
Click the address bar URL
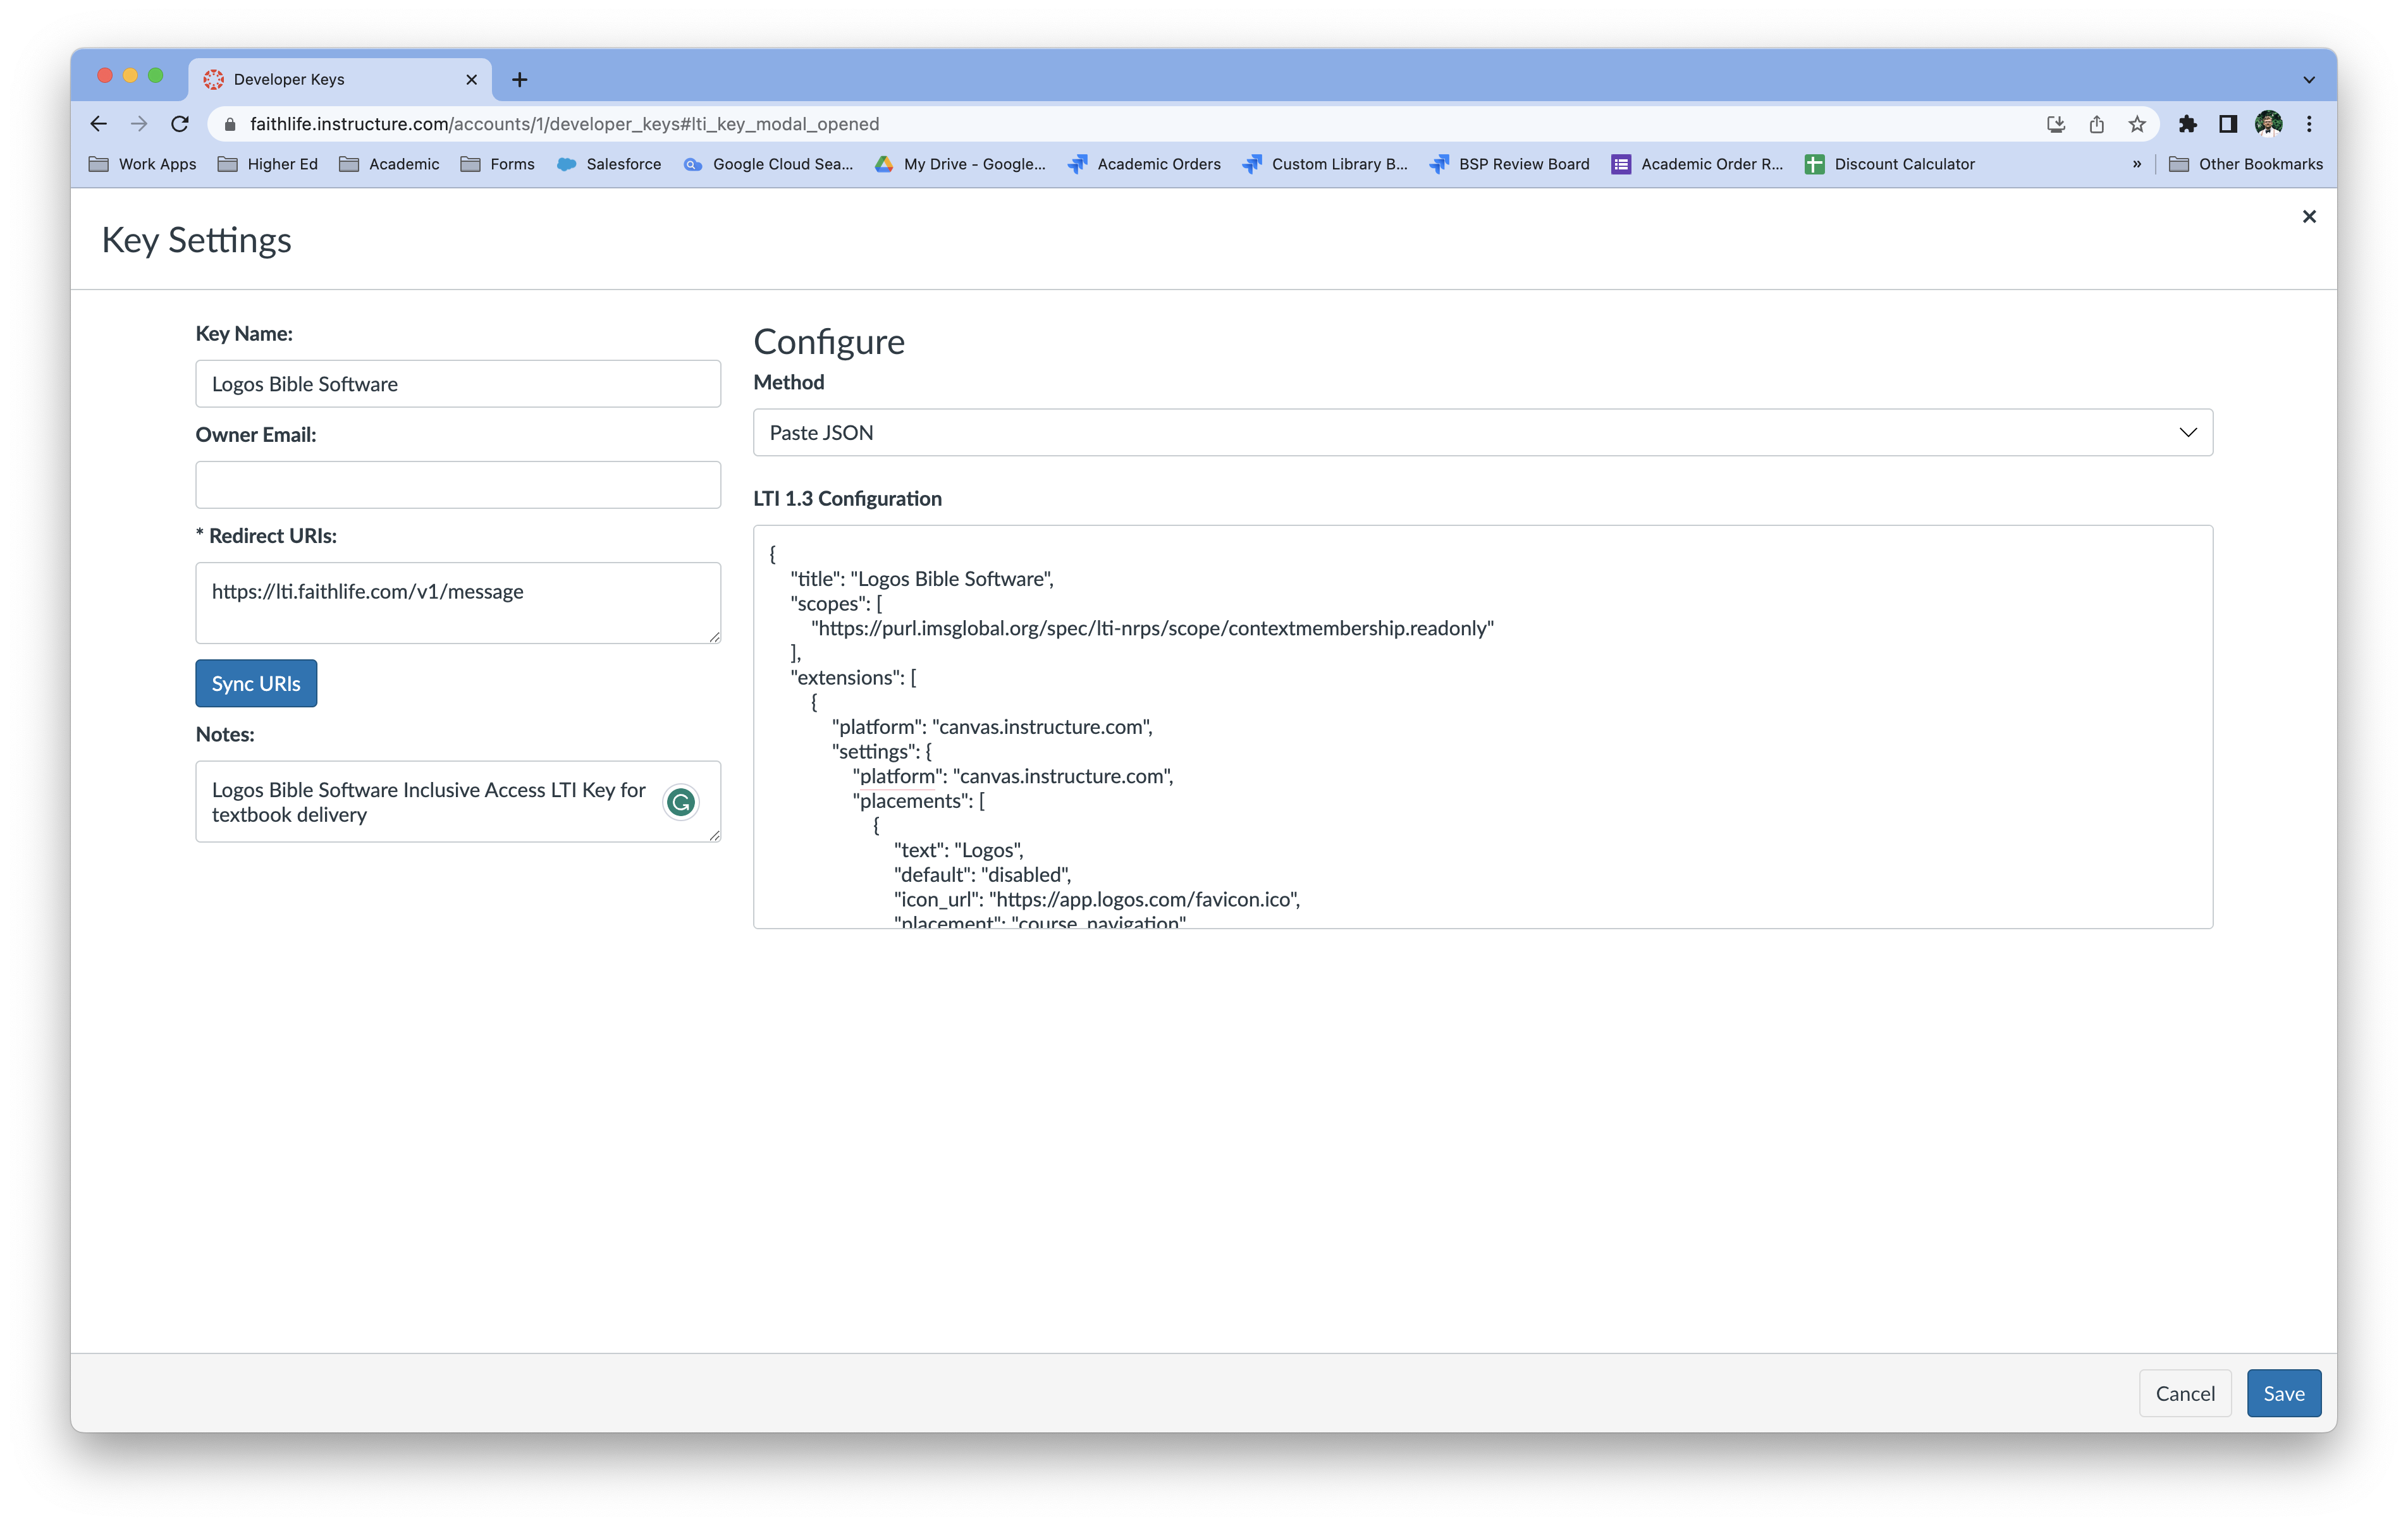coord(564,124)
